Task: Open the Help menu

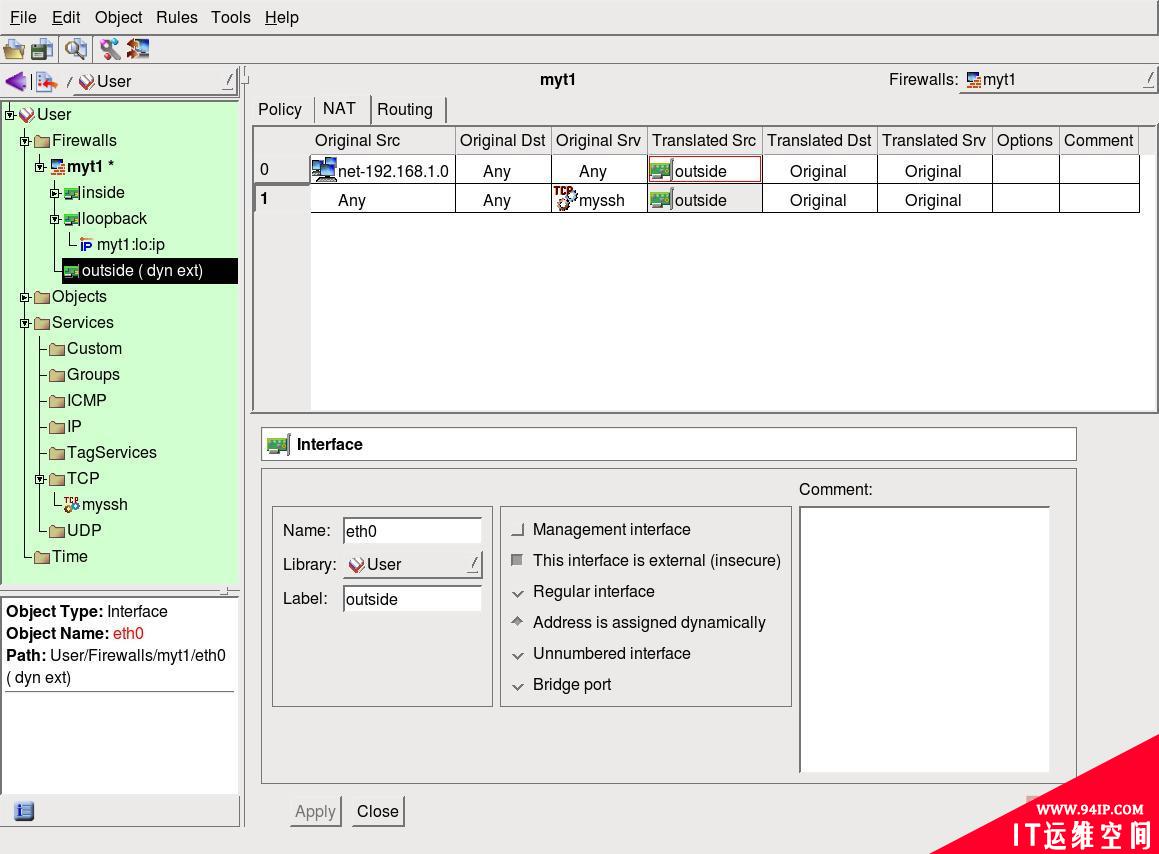Action: pyautogui.click(x=282, y=17)
